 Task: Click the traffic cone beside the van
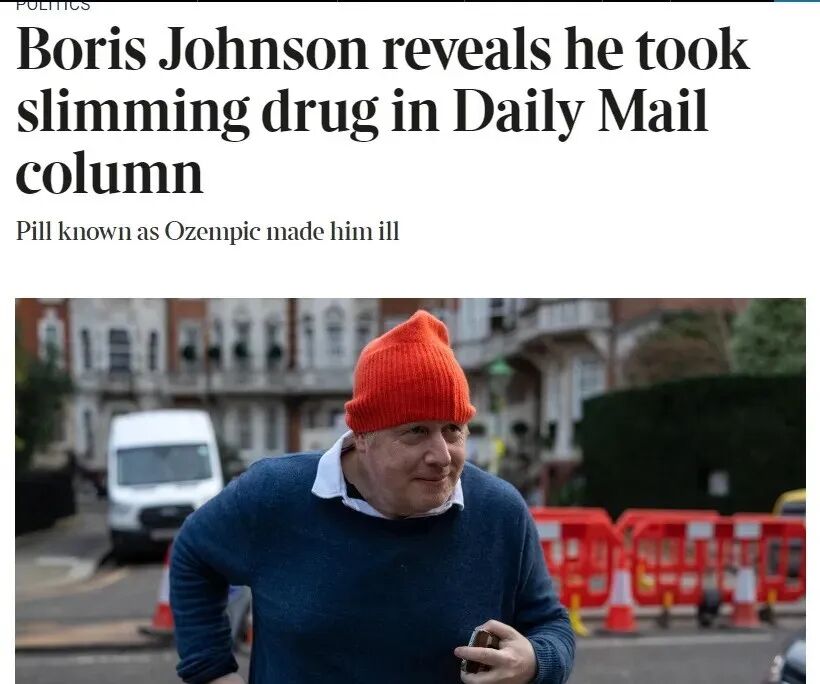[162, 594]
